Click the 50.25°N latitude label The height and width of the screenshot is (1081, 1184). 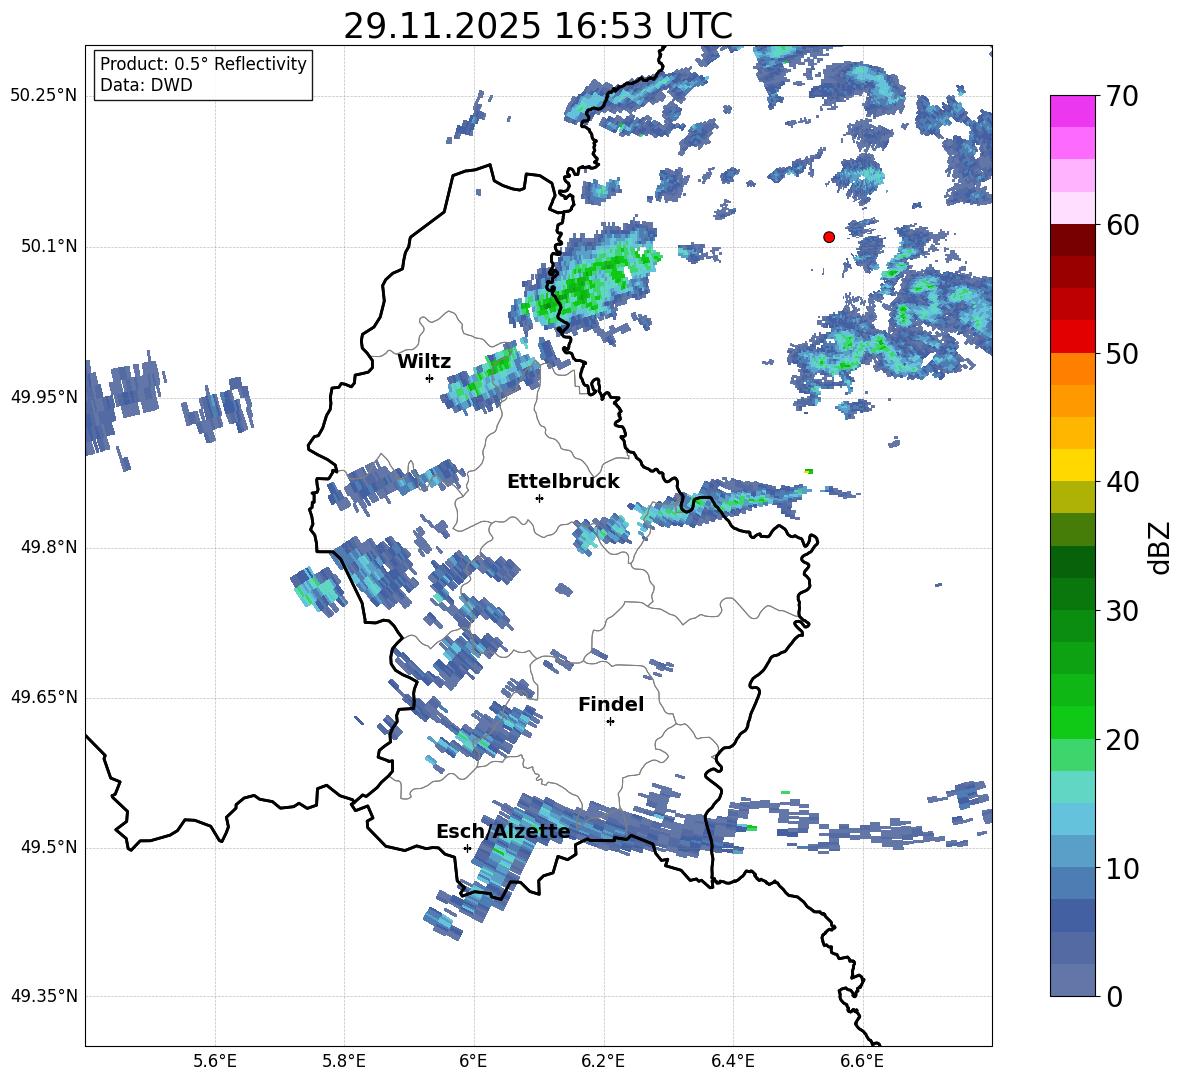(44, 96)
